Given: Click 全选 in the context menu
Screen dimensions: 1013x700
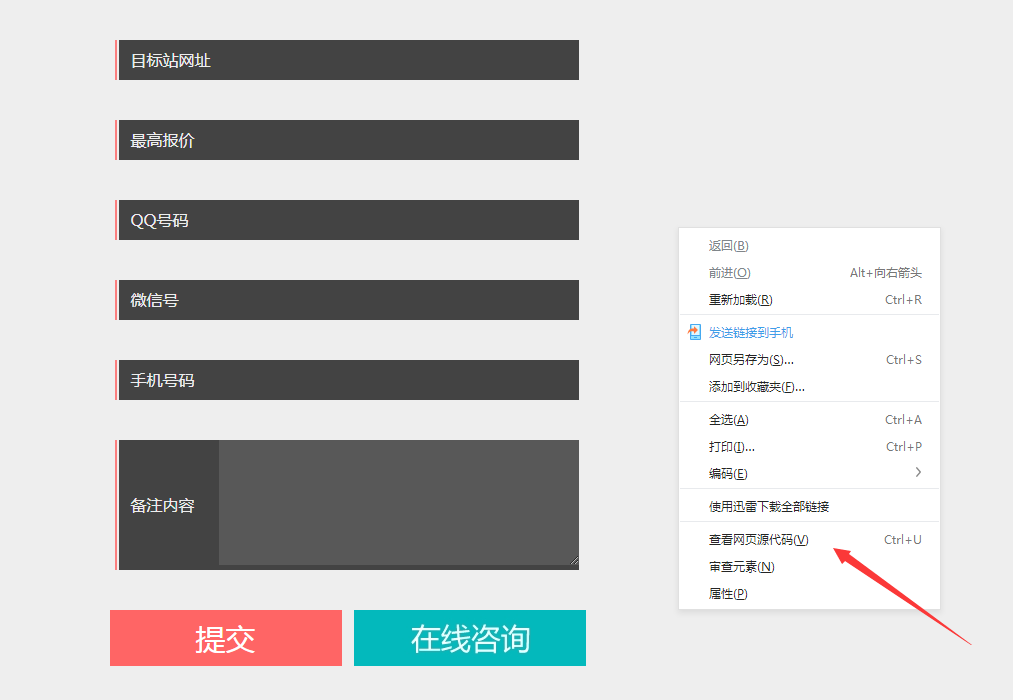Looking at the screenshot, I should 728,420.
